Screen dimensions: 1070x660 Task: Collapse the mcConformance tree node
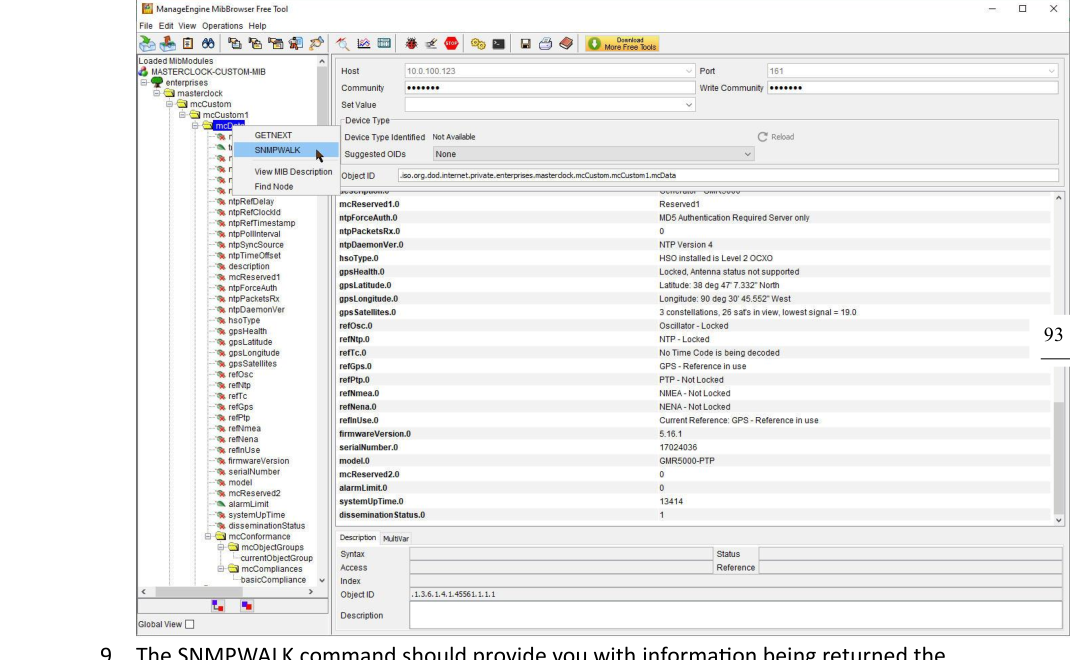(208, 536)
